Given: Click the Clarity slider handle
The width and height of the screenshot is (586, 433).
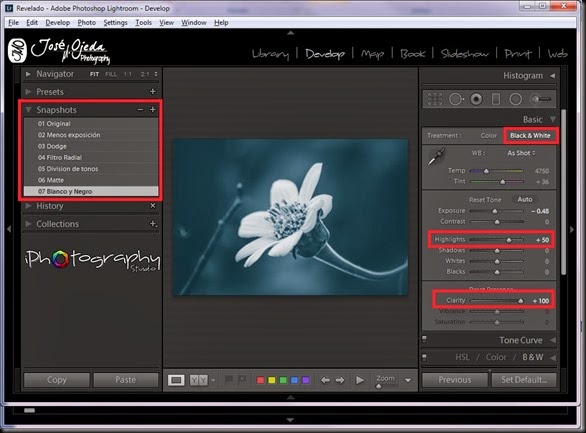Looking at the screenshot, I should pyautogui.click(x=521, y=301).
